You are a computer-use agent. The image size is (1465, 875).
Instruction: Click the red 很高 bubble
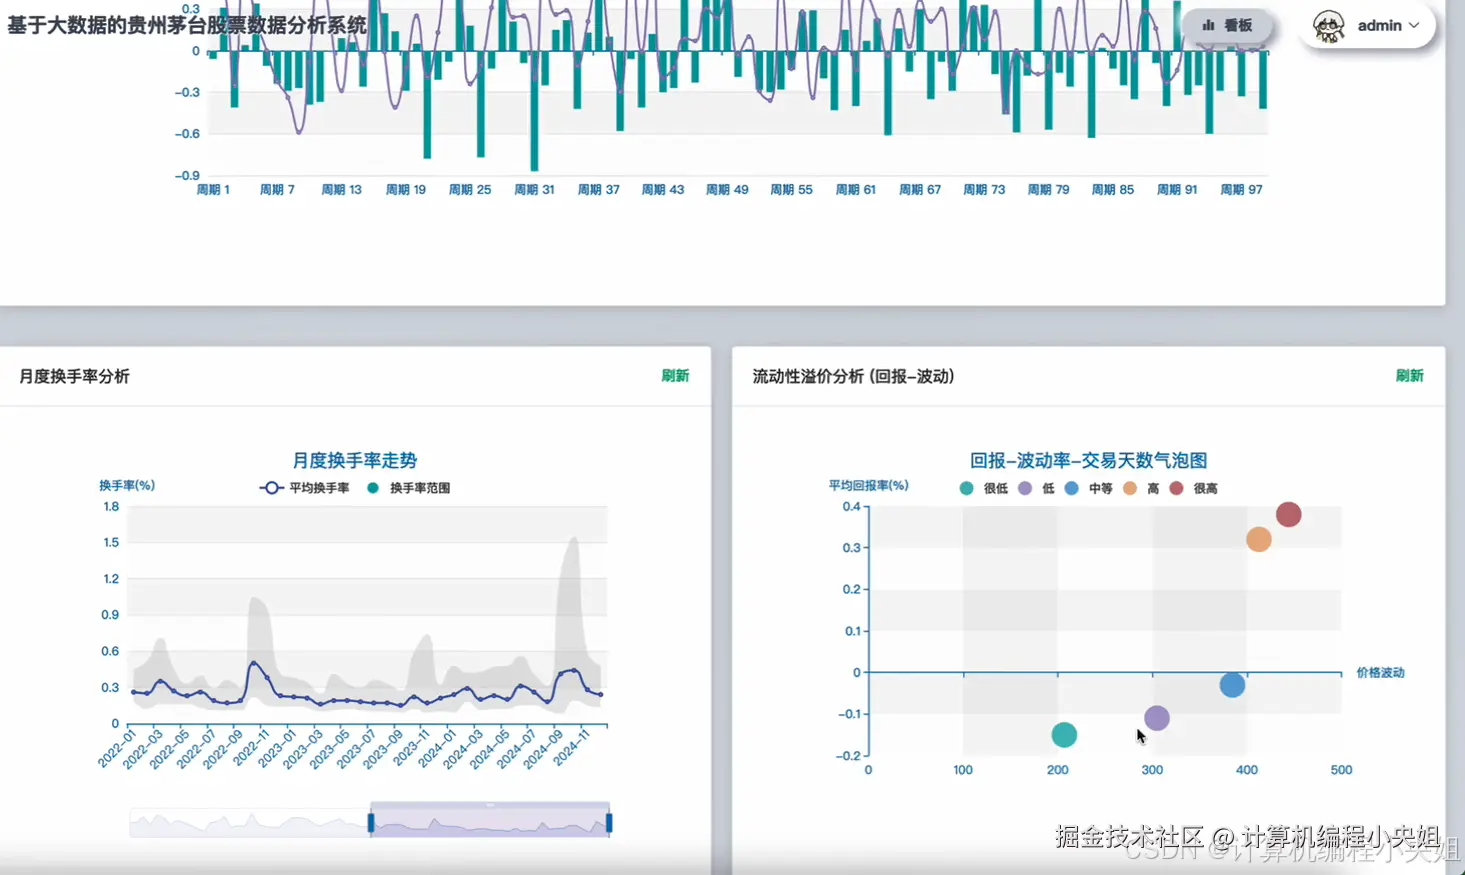tap(1288, 514)
